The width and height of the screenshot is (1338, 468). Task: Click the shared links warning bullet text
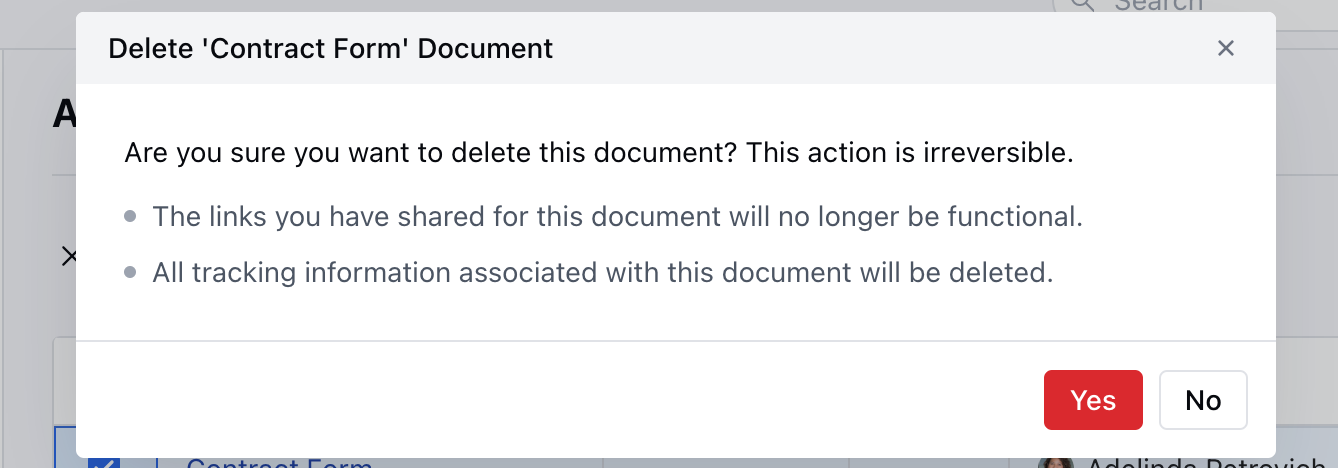click(617, 216)
